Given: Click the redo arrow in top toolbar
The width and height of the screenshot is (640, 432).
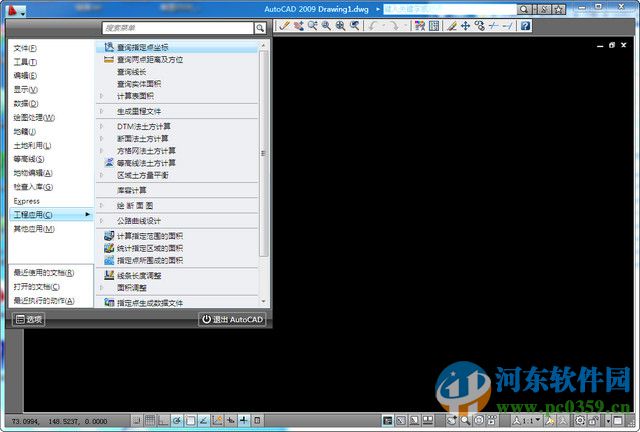Looking at the screenshot, I should click(x=394, y=26).
